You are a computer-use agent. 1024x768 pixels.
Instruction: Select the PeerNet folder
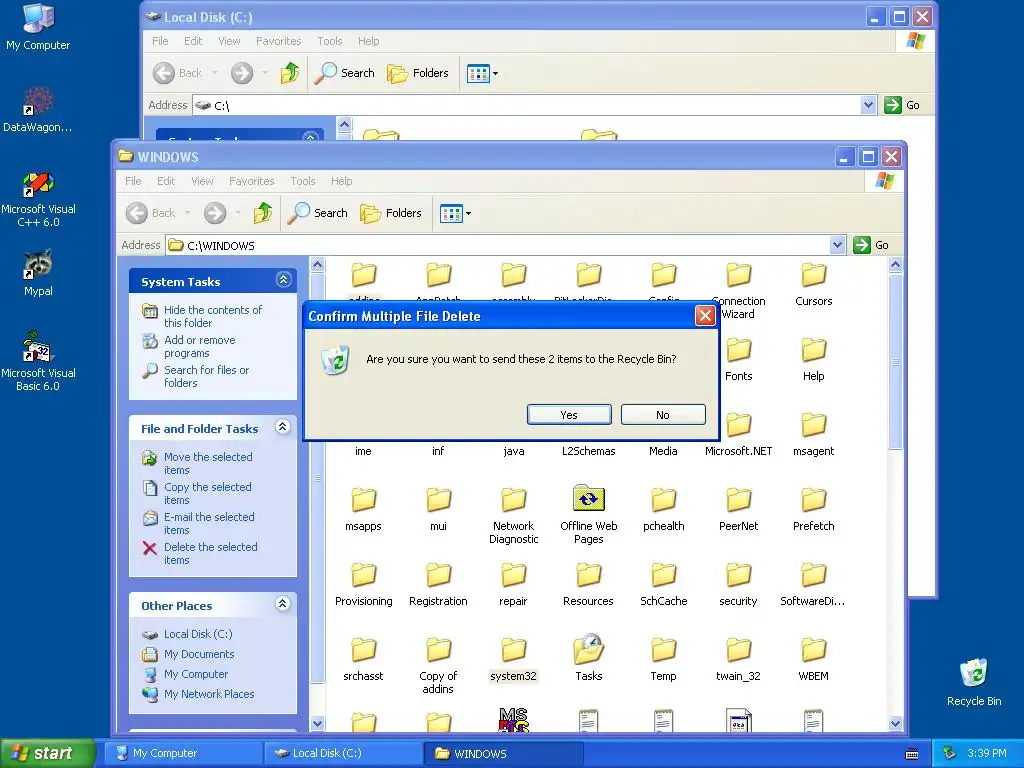(738, 509)
